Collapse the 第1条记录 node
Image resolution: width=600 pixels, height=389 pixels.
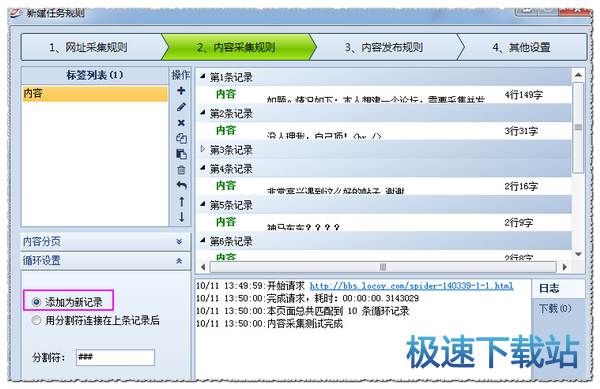coord(202,76)
